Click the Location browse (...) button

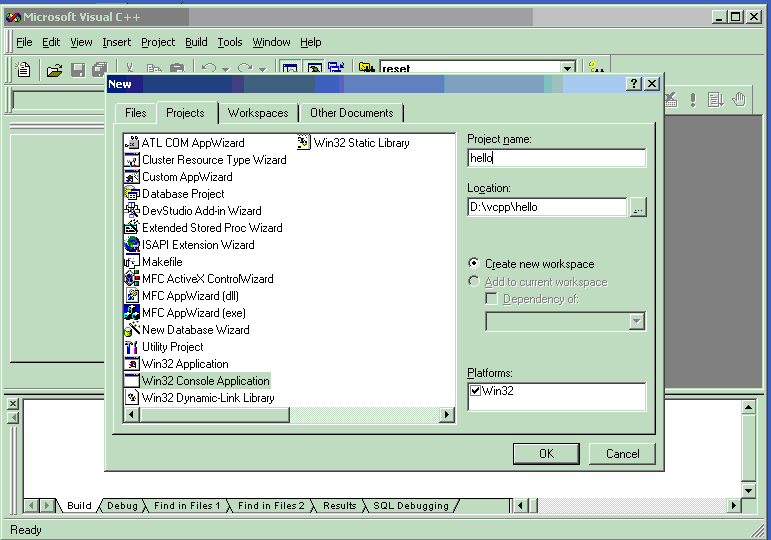coord(638,207)
